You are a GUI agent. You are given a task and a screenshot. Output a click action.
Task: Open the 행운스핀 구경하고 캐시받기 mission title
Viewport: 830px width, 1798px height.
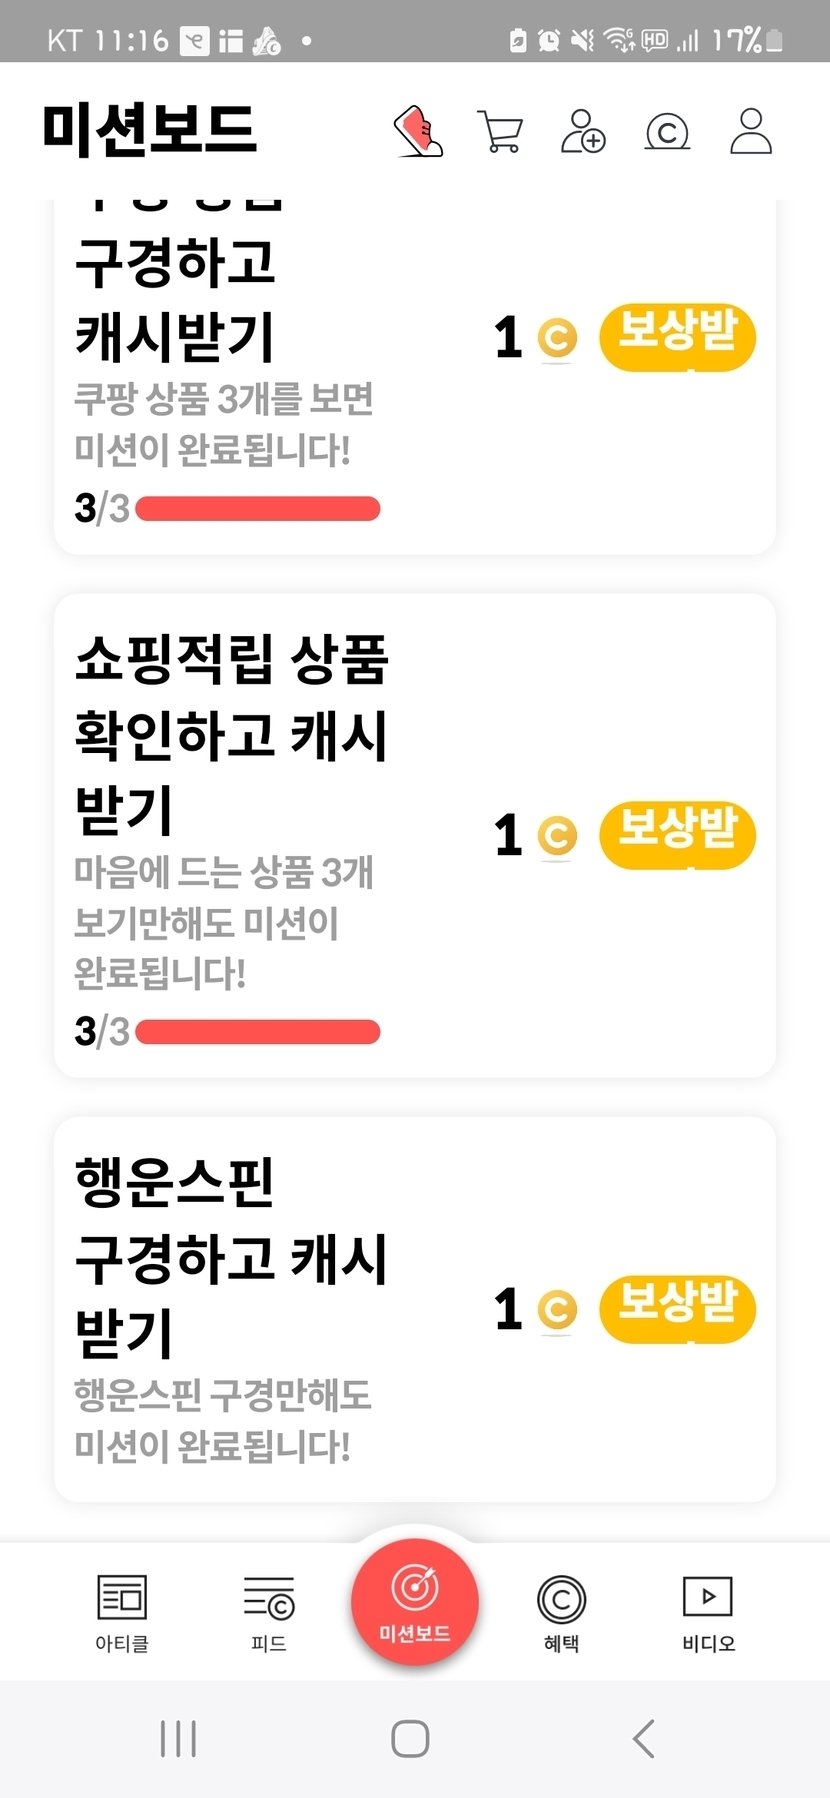point(230,1257)
